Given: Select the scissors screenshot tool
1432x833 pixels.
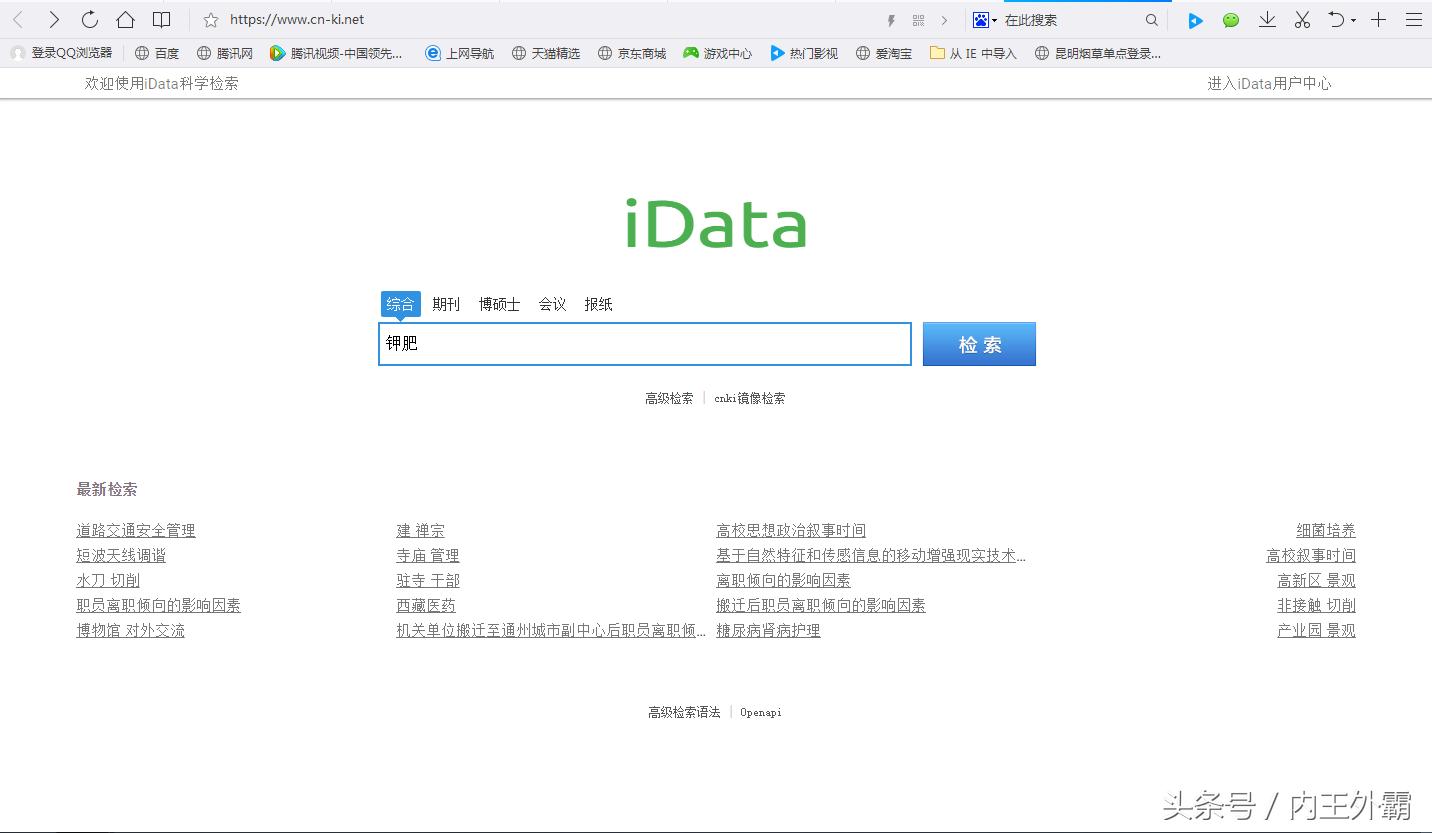Looking at the screenshot, I should pos(1302,19).
